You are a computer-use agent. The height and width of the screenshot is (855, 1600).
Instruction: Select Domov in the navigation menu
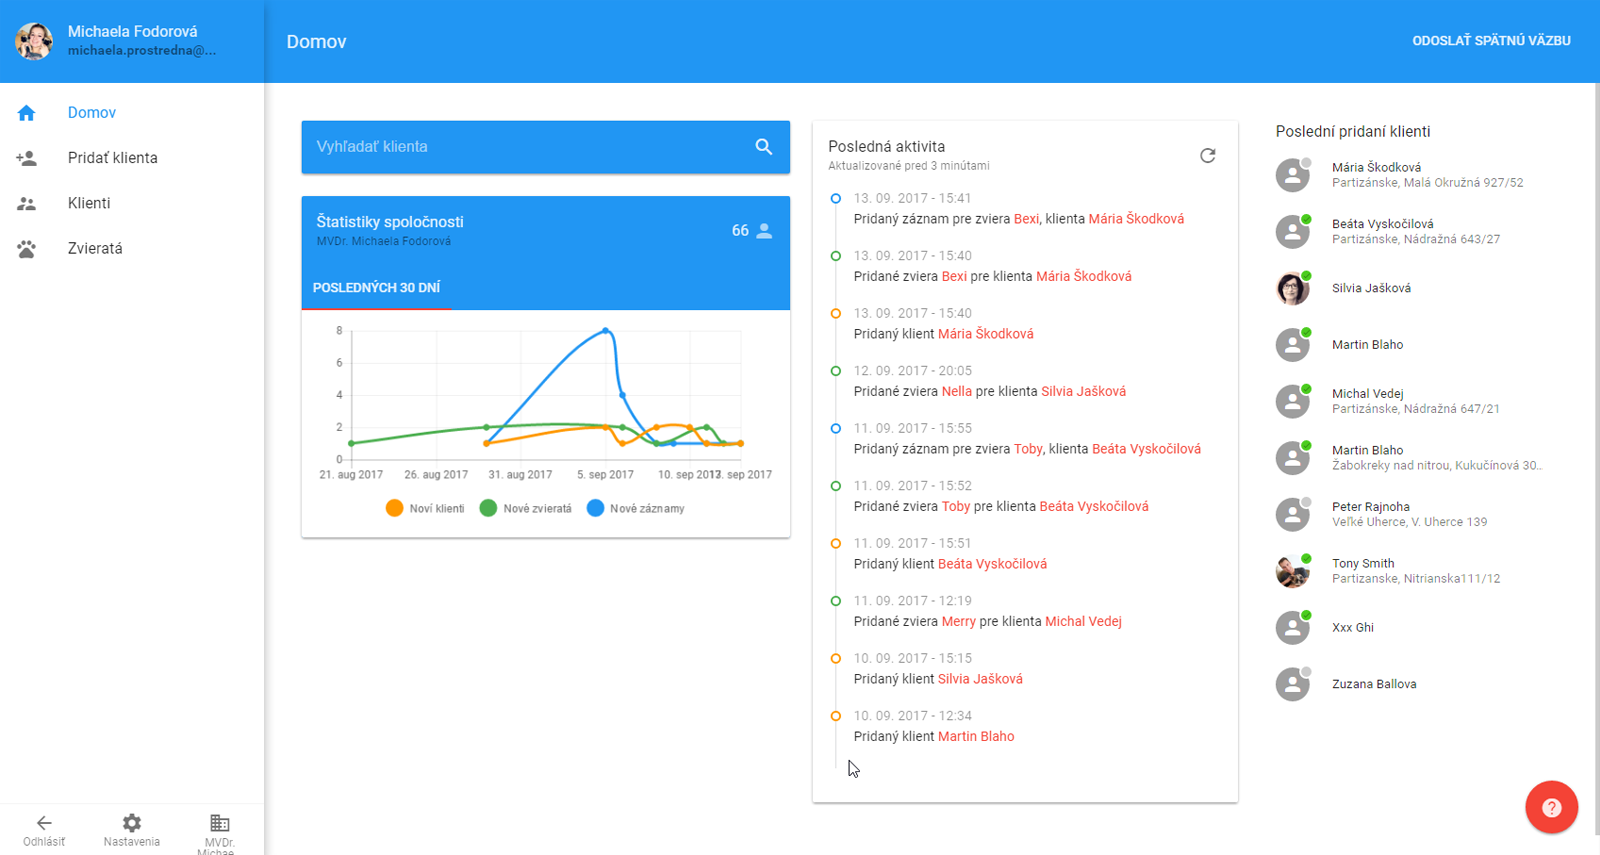click(x=132, y=113)
